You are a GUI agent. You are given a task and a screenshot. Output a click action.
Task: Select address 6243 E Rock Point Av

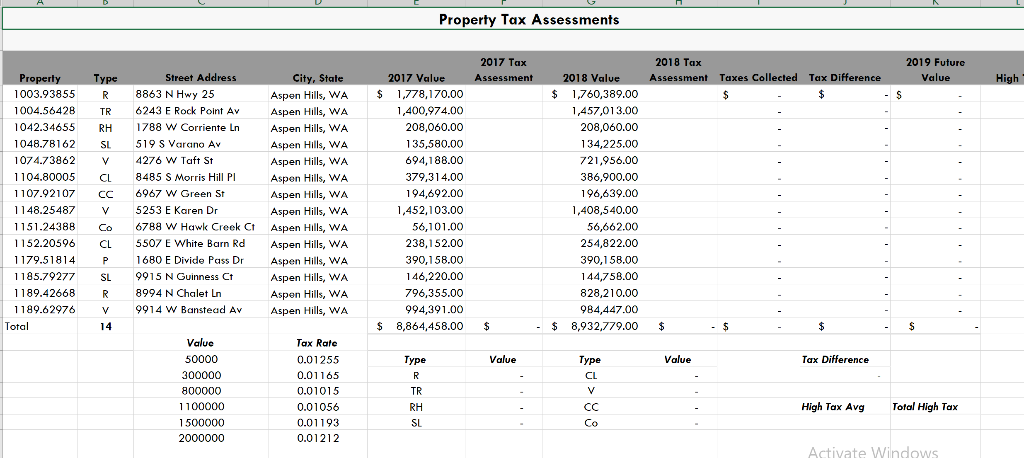pos(187,110)
